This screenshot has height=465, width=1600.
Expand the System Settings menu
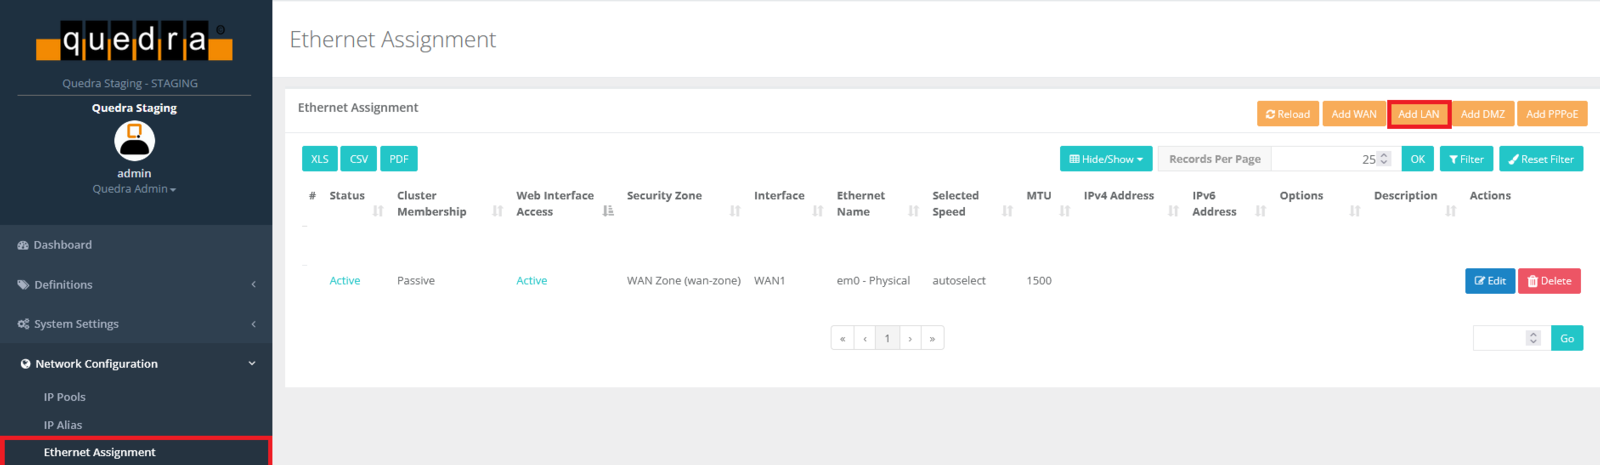point(135,324)
